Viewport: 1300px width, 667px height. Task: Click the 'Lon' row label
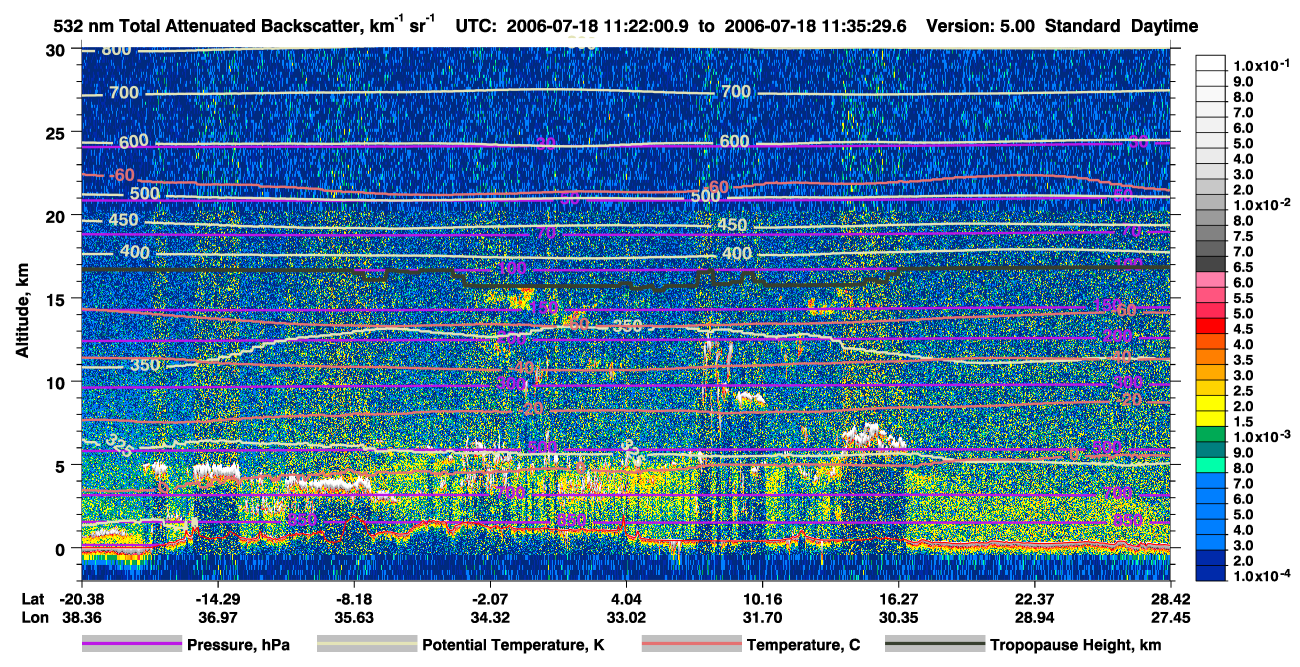pos(33,617)
